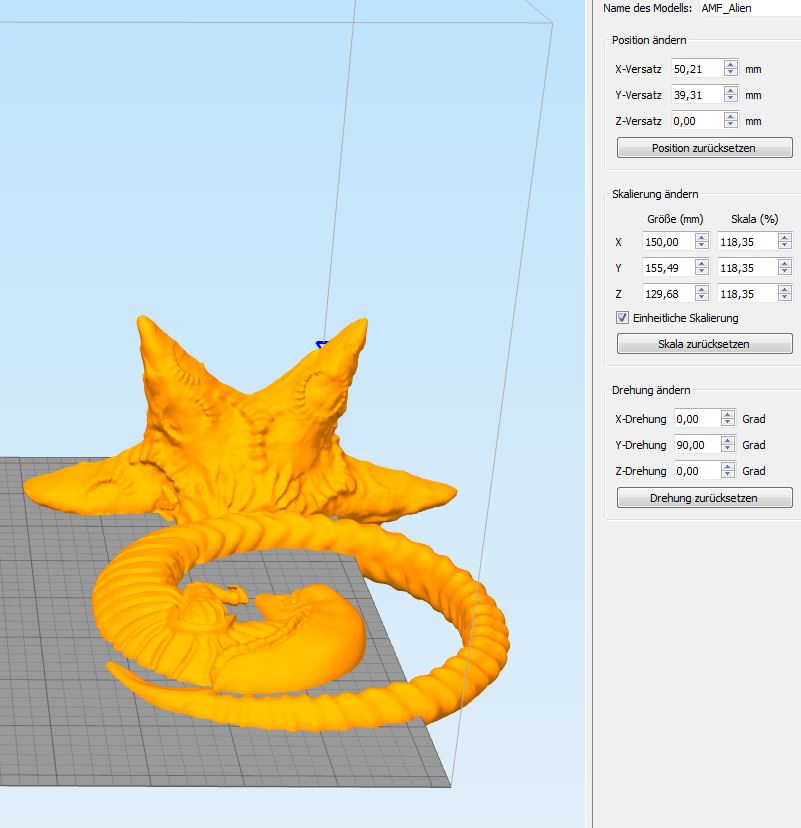Screen dimensions: 801x828
Task: Edit the Y Größe (mm) size field
Action: coord(668,268)
